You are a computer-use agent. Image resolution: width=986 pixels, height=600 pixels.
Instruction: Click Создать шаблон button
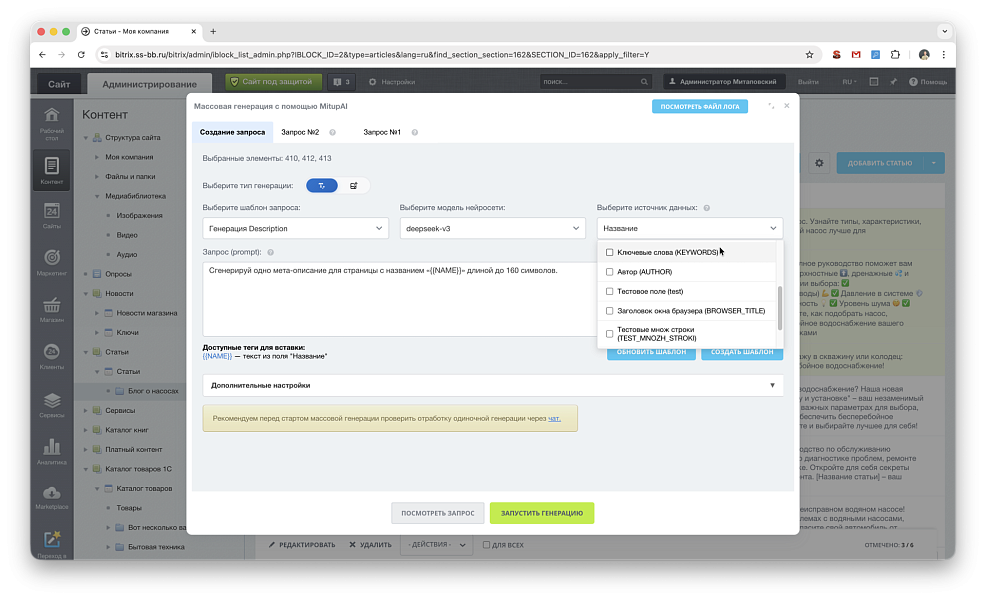742,352
